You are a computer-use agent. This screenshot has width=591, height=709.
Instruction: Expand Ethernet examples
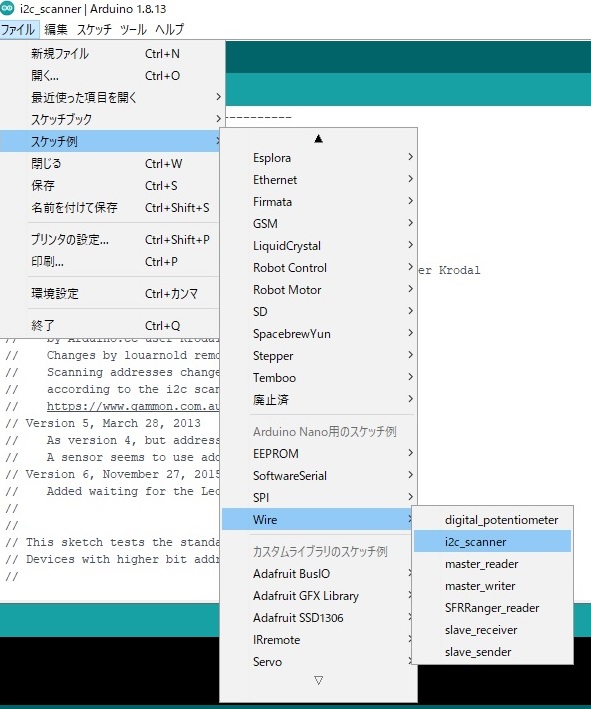(x=318, y=180)
